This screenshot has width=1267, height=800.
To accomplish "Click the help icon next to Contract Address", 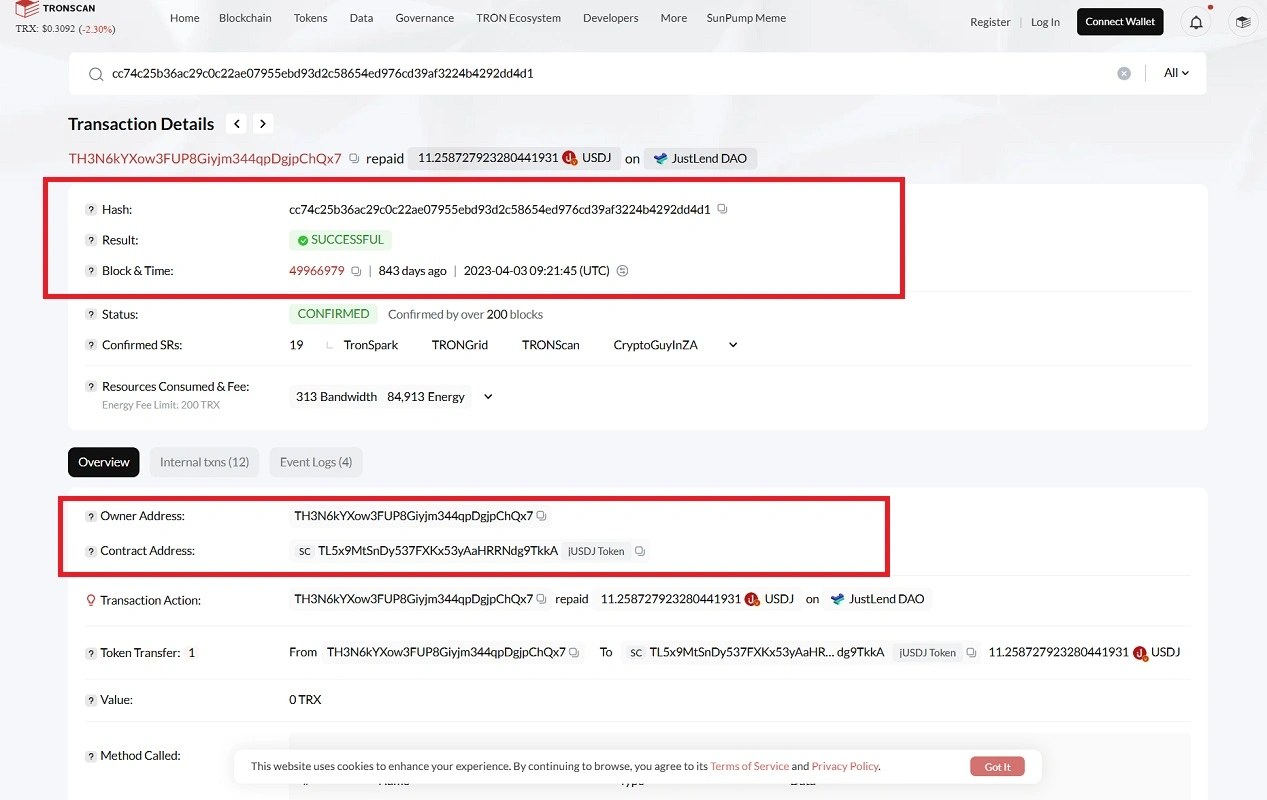I will tap(91, 551).
